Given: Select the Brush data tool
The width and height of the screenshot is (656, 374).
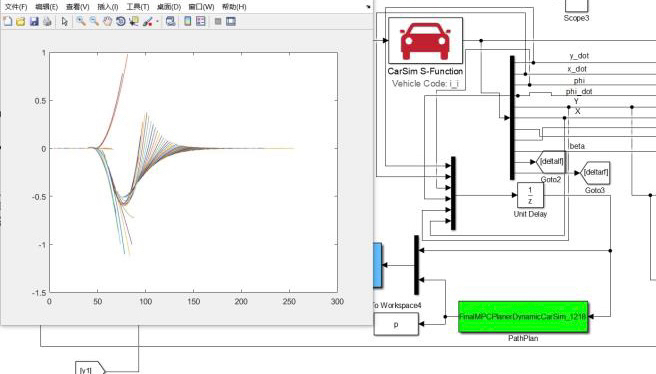Looking at the screenshot, I should [x=147, y=21].
